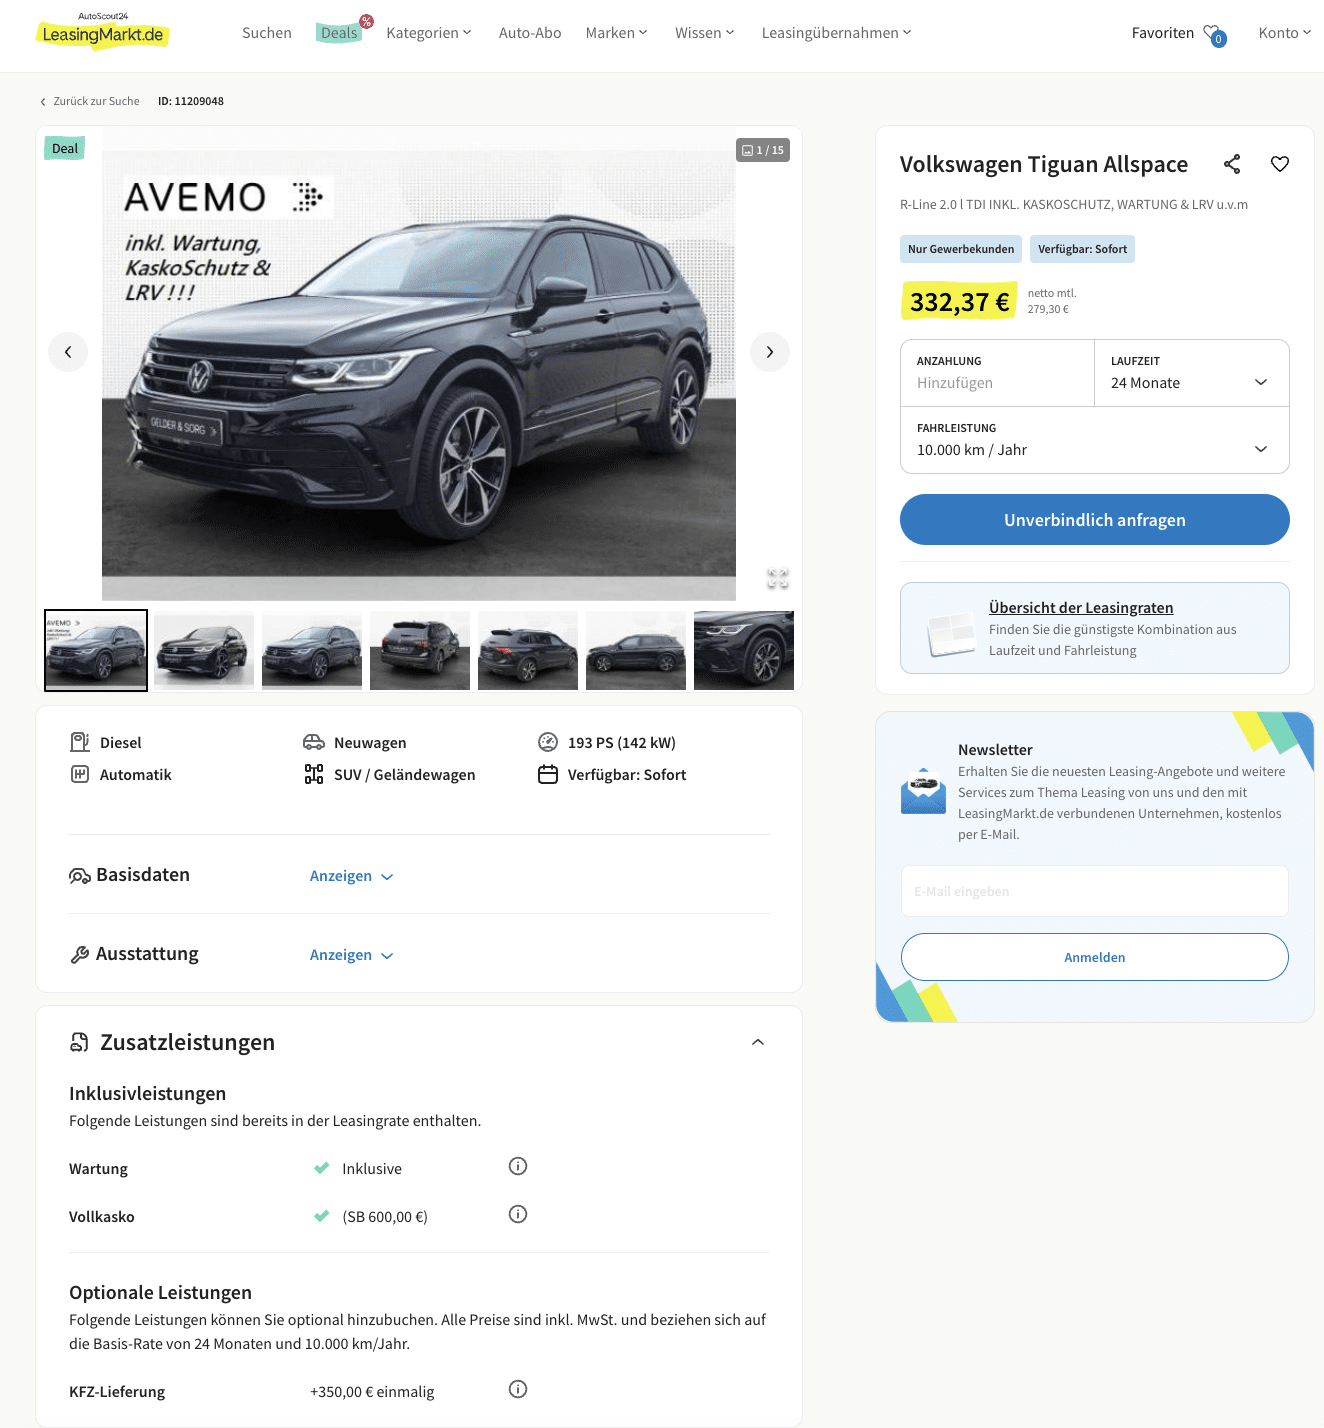Share this Volkswagen Tiguan listing

click(1232, 164)
